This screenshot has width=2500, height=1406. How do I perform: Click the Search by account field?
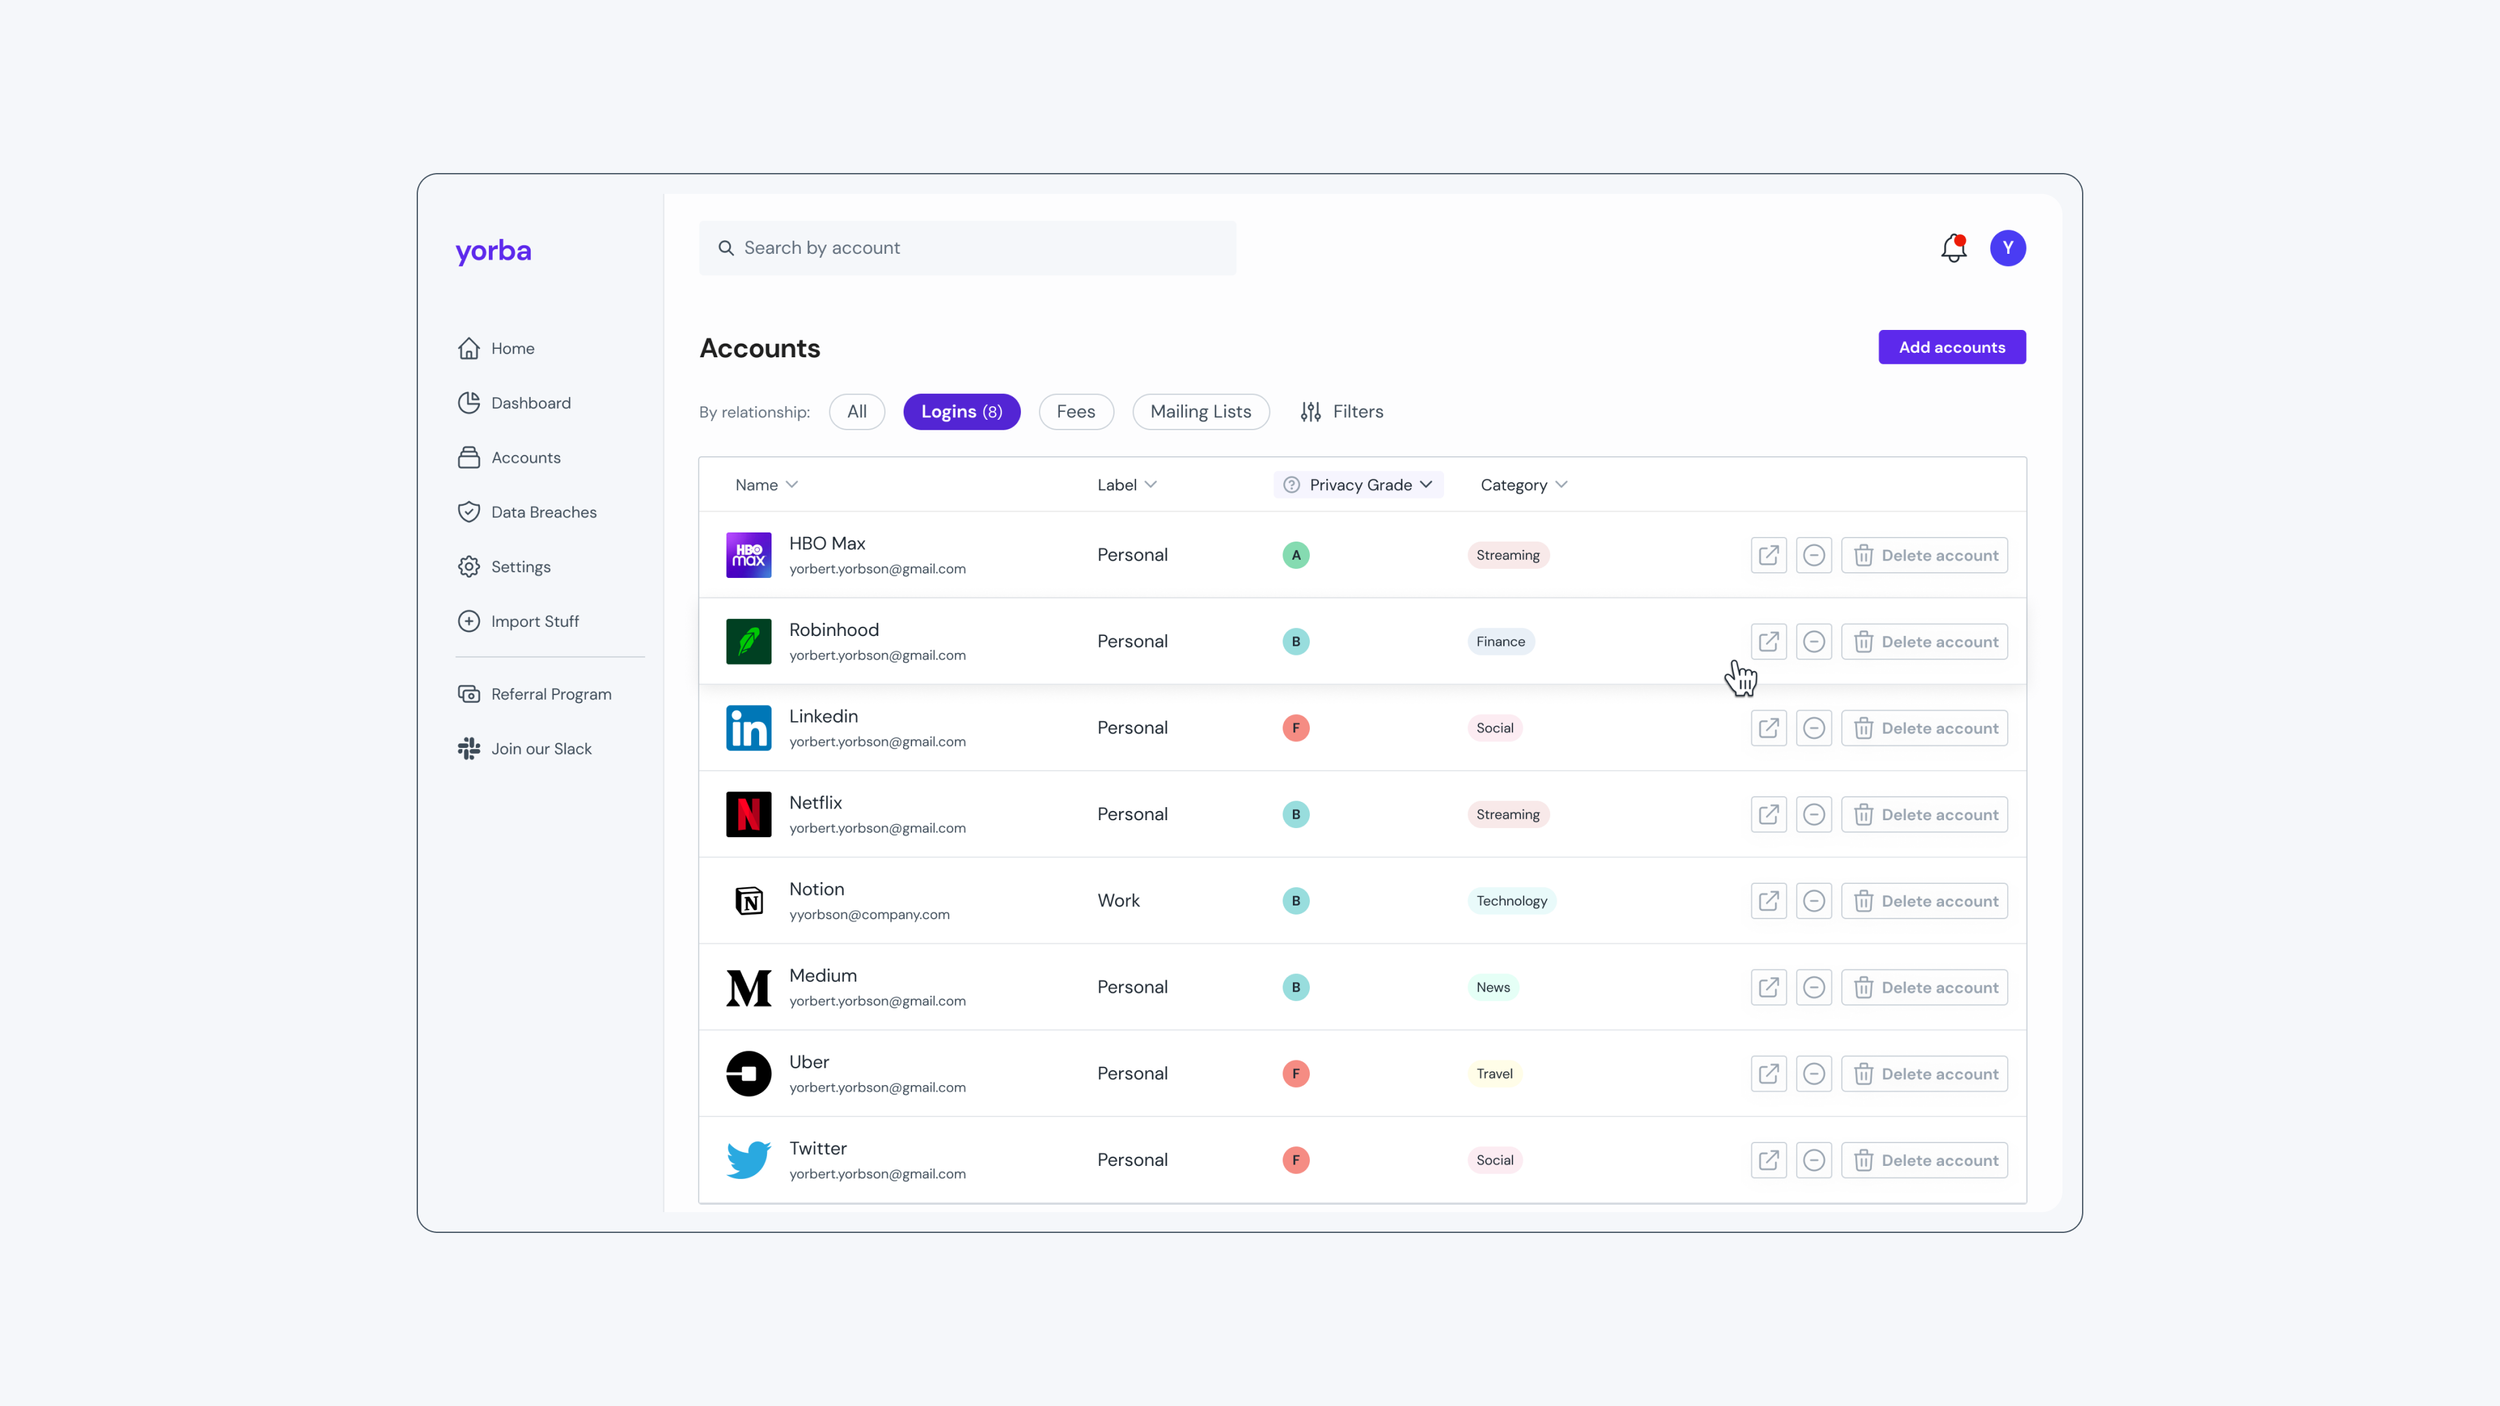(967, 248)
